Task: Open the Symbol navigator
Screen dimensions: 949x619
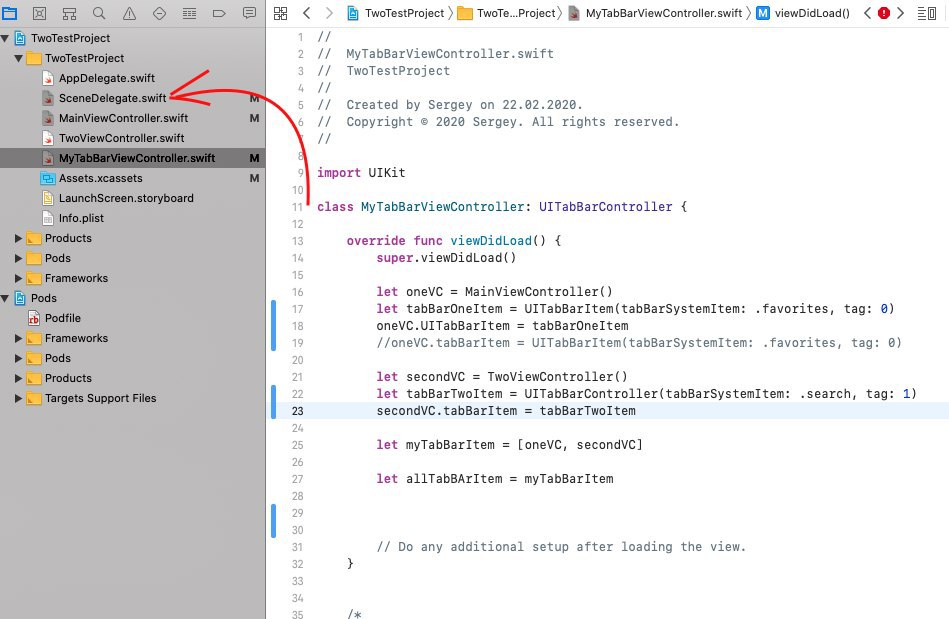Action: tap(70, 13)
